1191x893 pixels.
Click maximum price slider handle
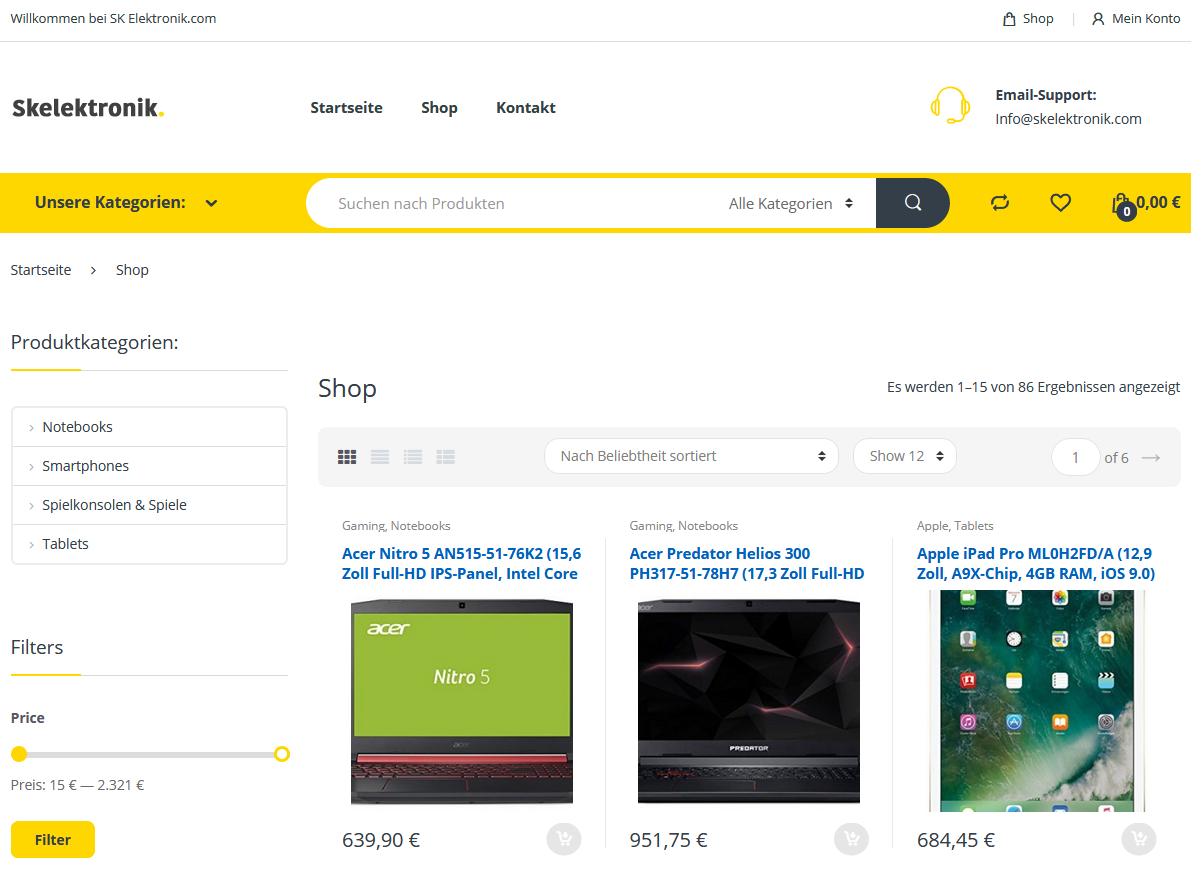tap(282, 754)
